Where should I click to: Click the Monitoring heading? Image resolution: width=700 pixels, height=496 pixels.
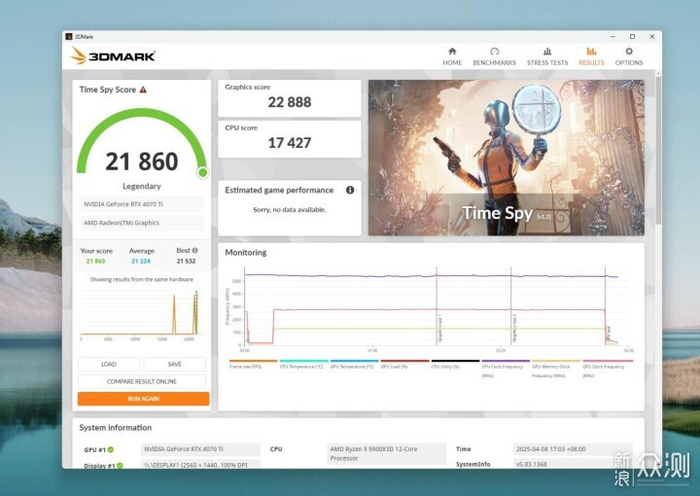(x=246, y=253)
